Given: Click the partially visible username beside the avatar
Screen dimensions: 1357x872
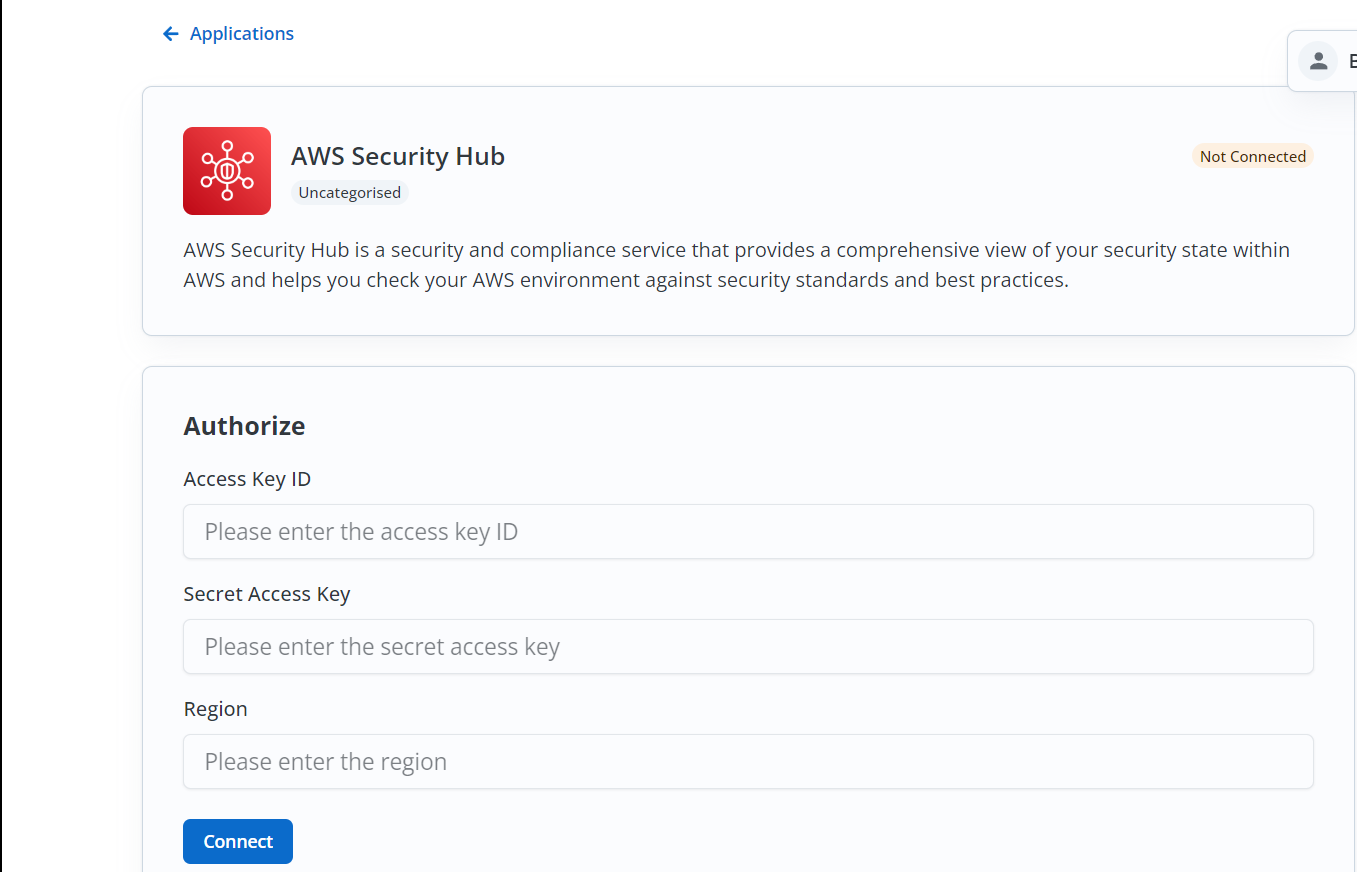Looking at the screenshot, I should [1351, 61].
